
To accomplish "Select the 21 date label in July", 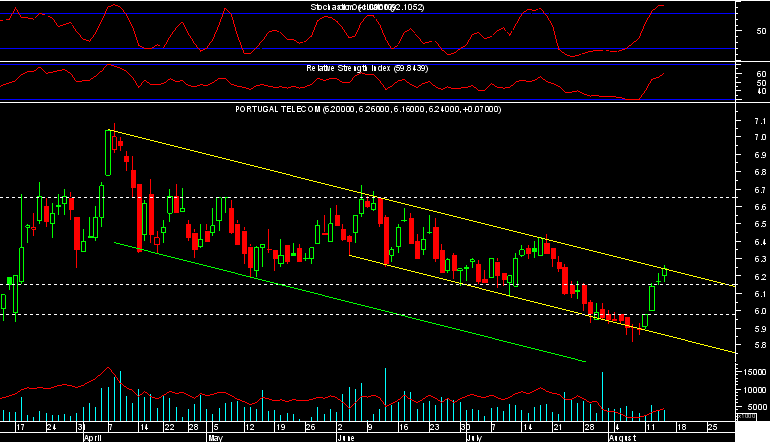I will click(x=557, y=427).
